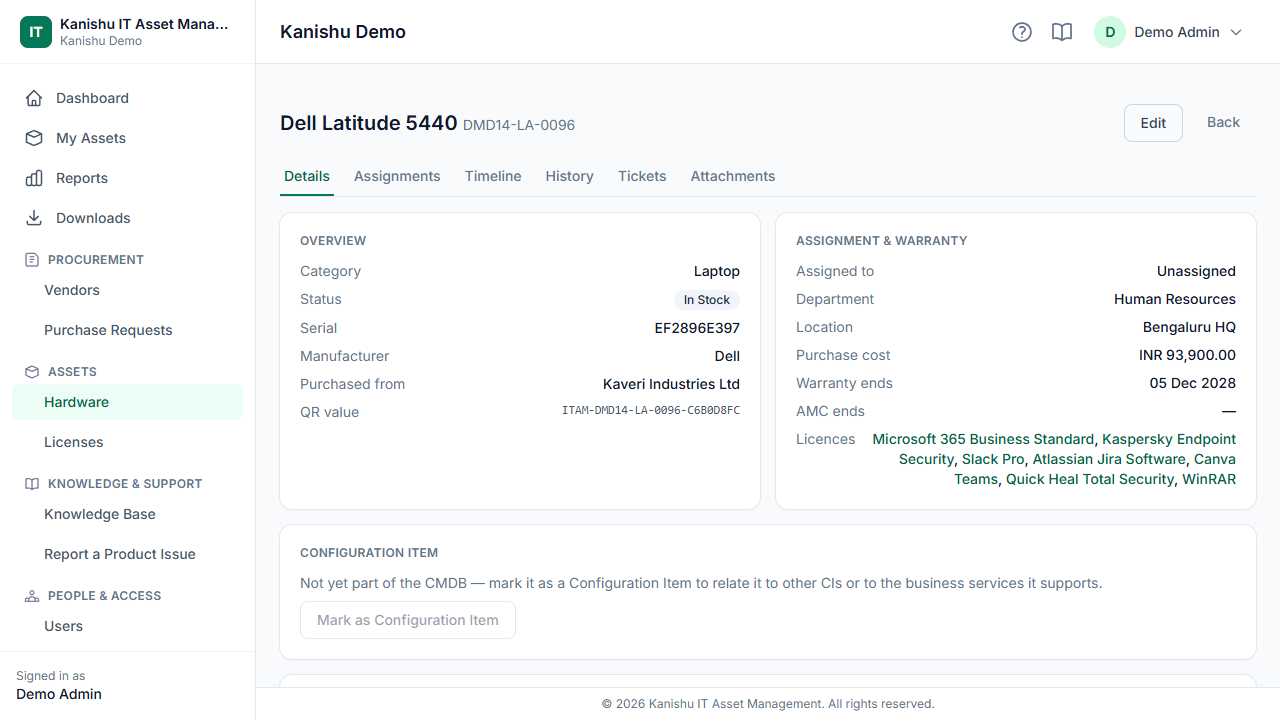Viewport: 1280px width, 720px height.
Task: Click the Knowledge & Support book icon
Action: [x=32, y=484]
